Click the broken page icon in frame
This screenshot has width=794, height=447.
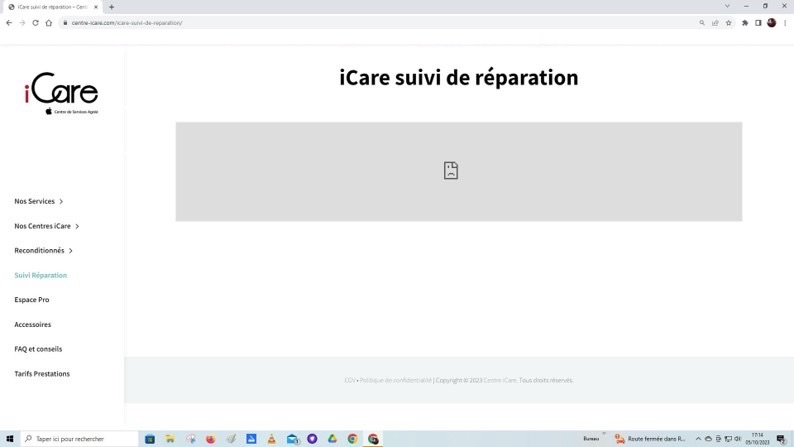(451, 171)
